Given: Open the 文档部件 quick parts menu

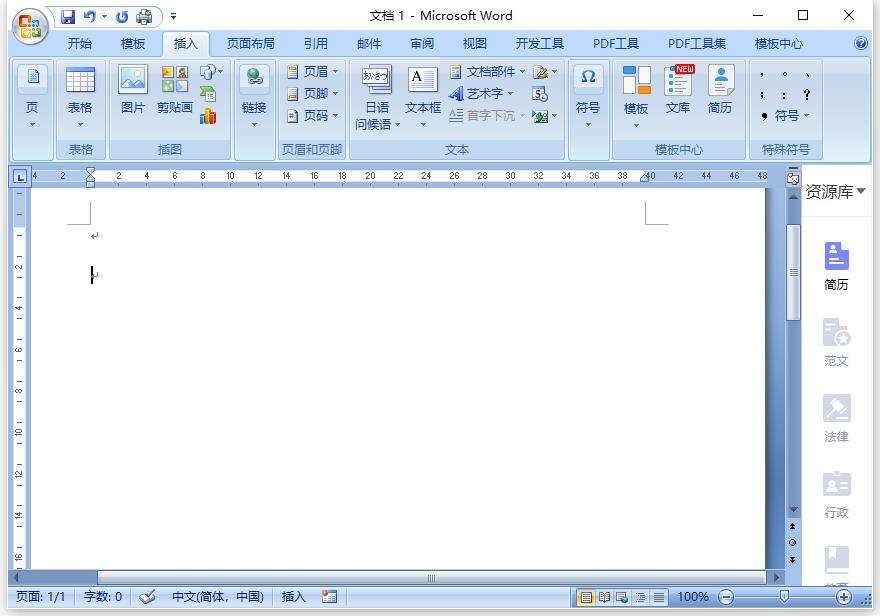Looking at the screenshot, I should [x=488, y=72].
